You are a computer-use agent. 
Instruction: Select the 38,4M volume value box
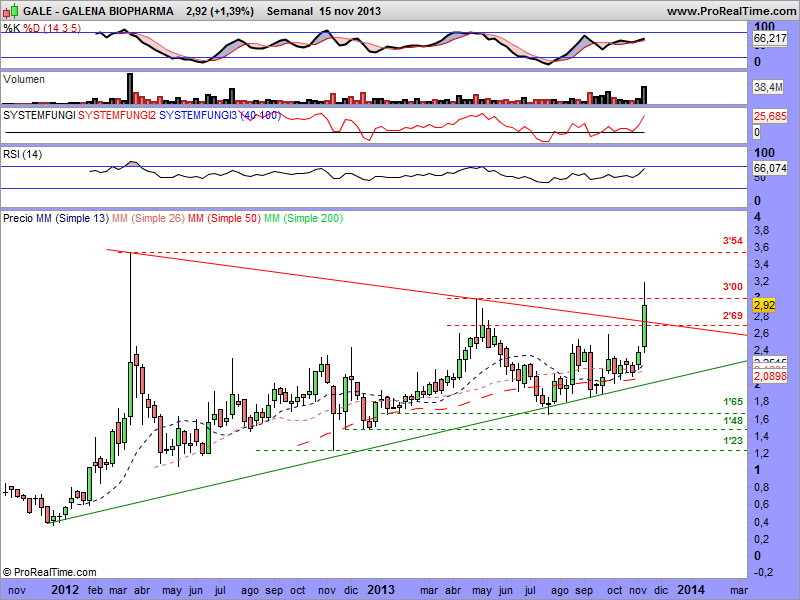[768, 87]
